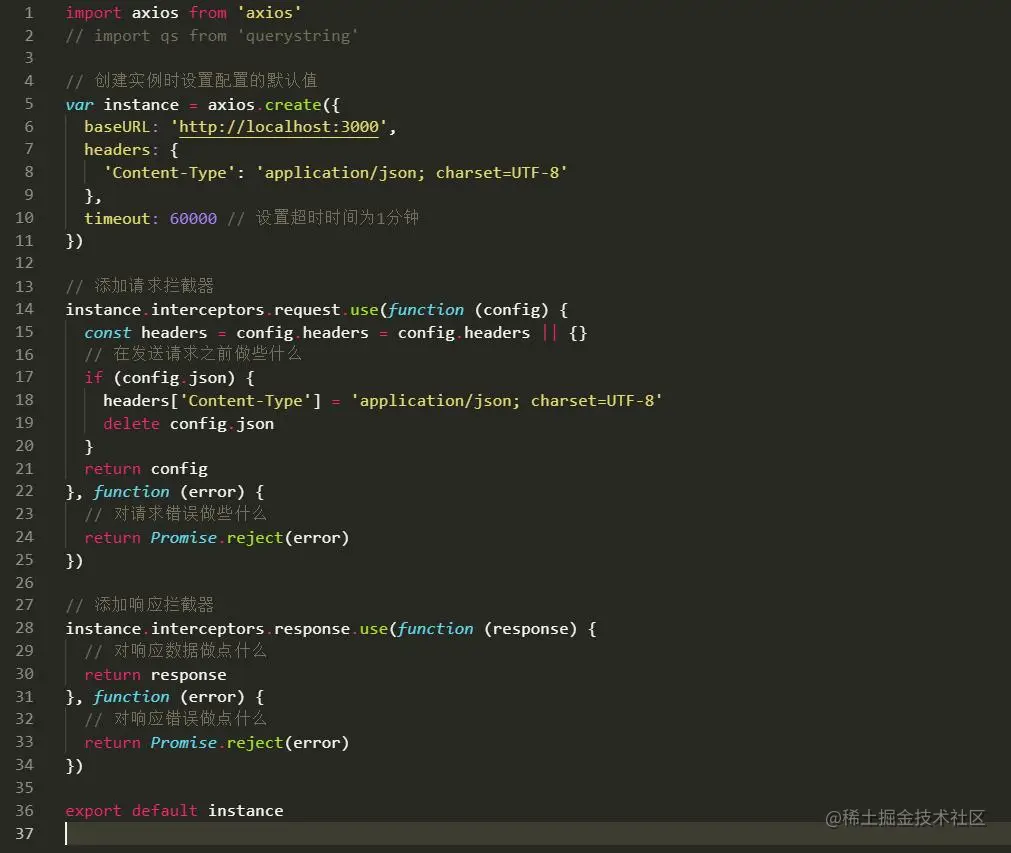Viewport: 1011px width, 853px height.
Task: Click the 'create' method call on line 5
Action: point(293,104)
